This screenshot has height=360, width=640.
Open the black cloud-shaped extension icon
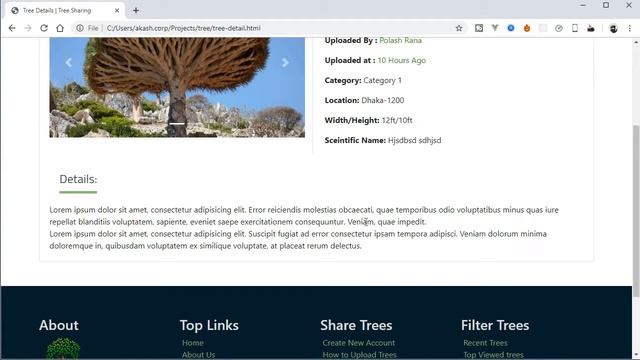pos(591,28)
